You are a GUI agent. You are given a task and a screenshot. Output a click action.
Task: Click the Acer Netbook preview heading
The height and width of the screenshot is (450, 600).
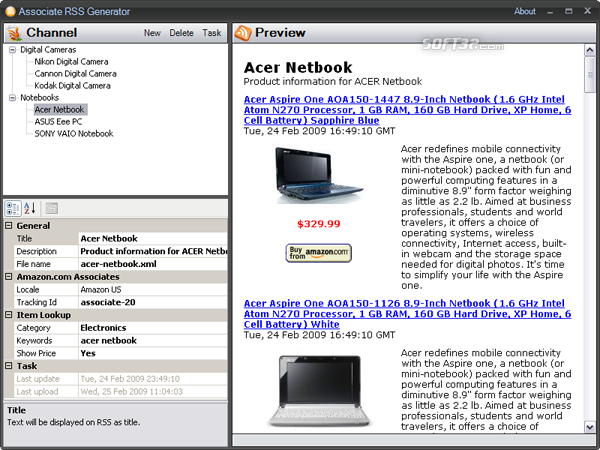[x=298, y=68]
